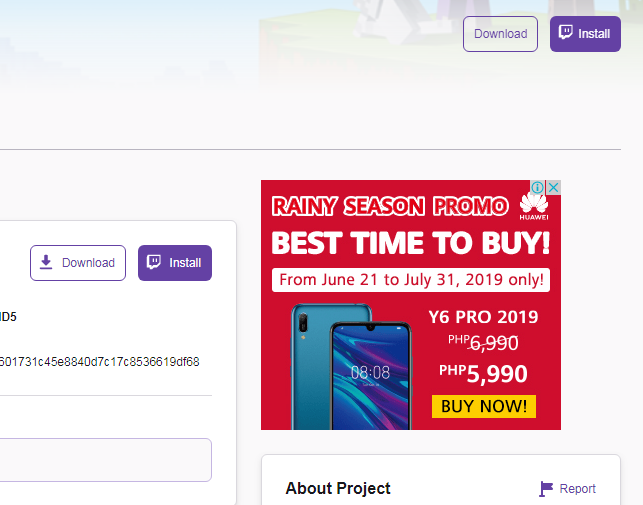The width and height of the screenshot is (643, 505).
Task: Click the RAINY SEASON PROMO headline
Action: [390, 207]
